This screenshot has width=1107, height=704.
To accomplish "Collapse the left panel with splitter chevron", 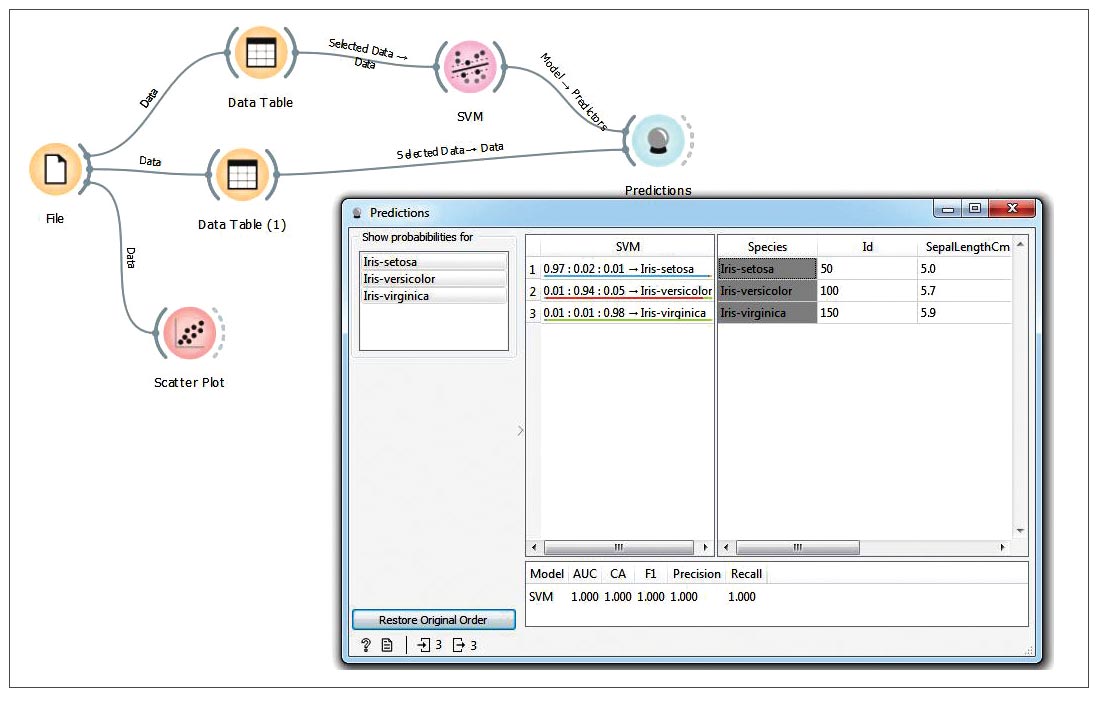I will pyautogui.click(x=520, y=431).
